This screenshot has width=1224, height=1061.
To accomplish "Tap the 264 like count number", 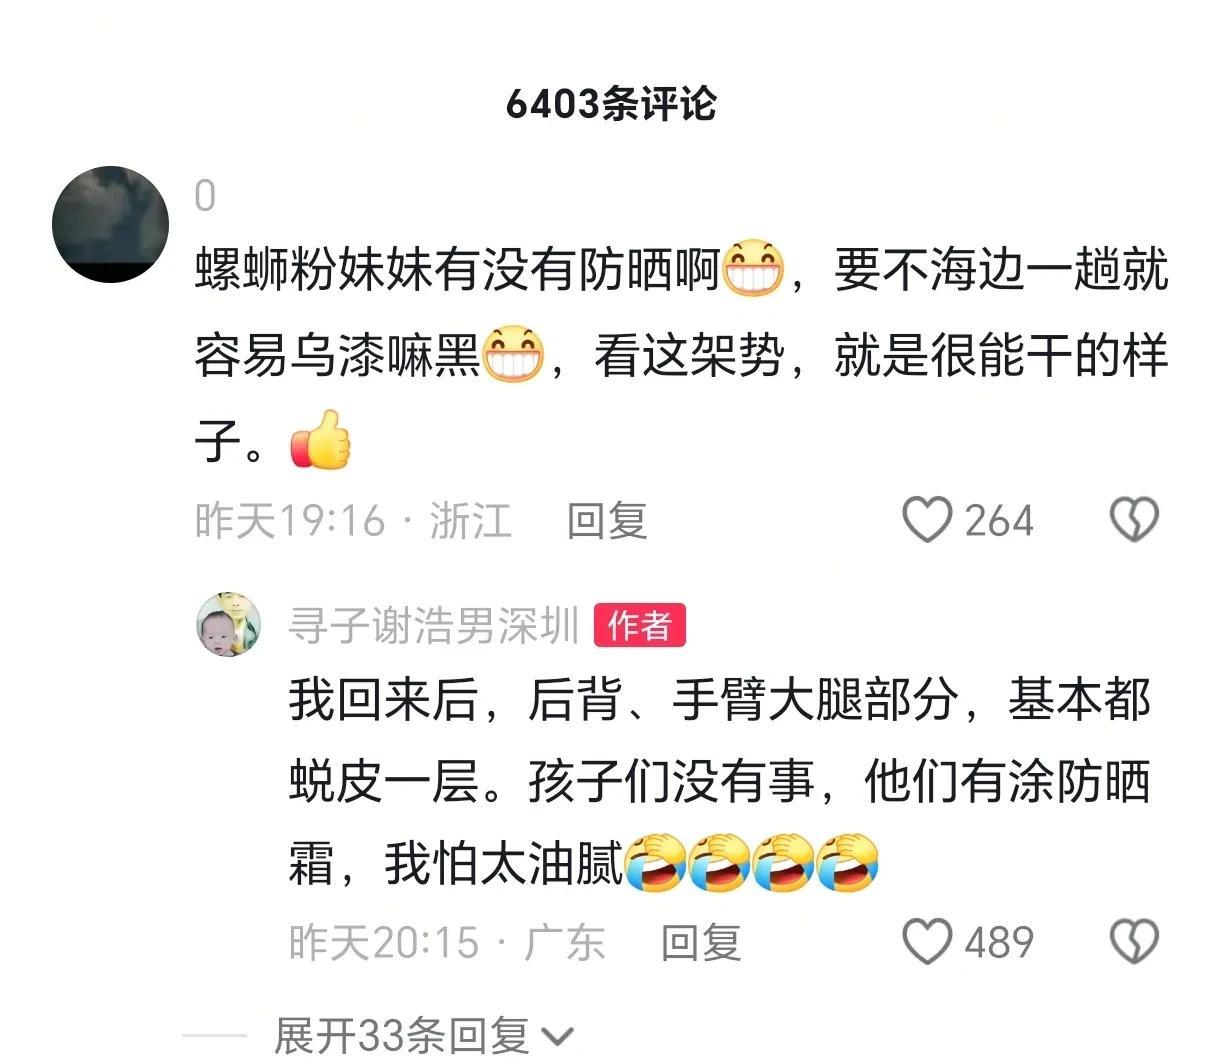I will click(999, 521).
